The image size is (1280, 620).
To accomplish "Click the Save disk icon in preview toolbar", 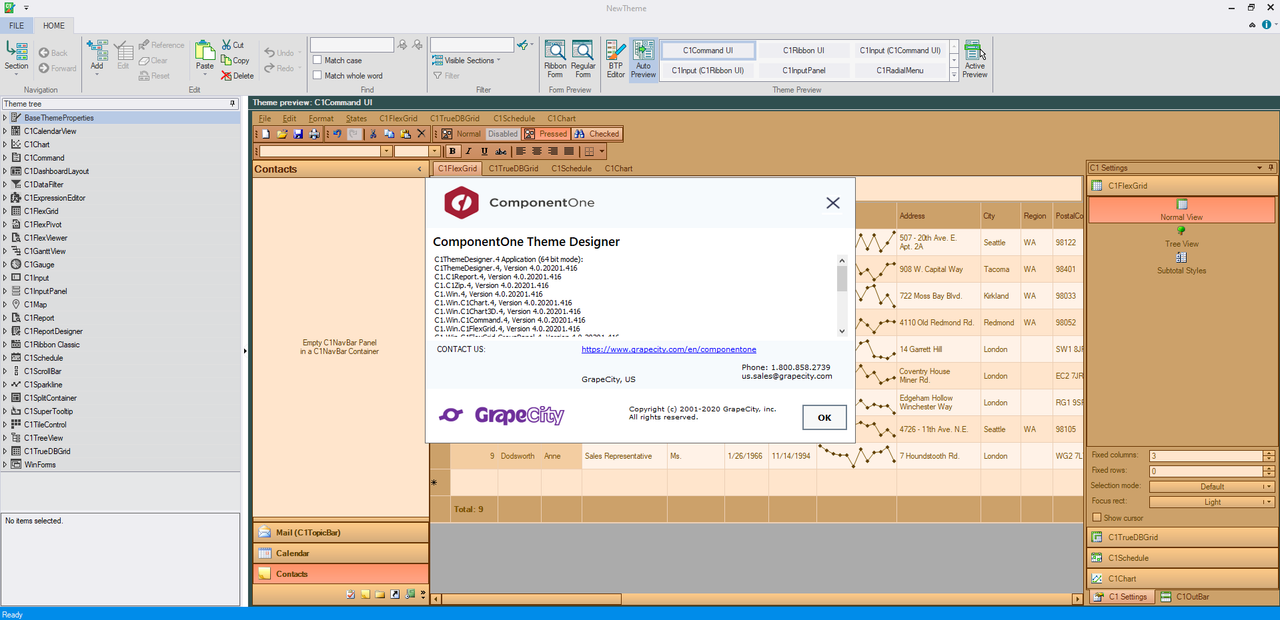I will (298, 134).
